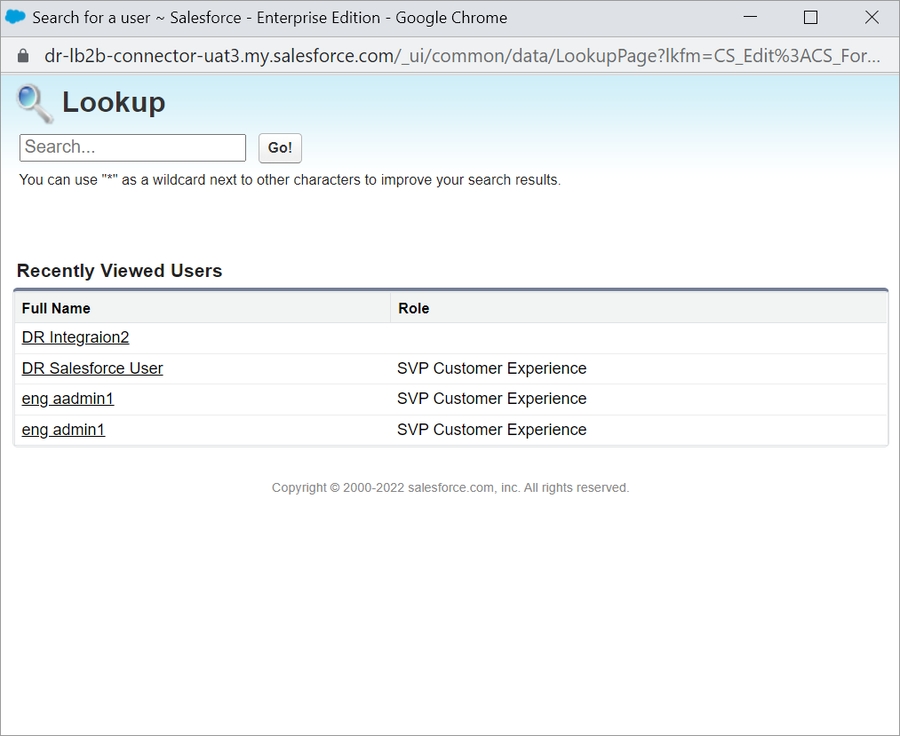Click the role cell in eng admin1 row
This screenshot has height=736, width=900.
491,430
